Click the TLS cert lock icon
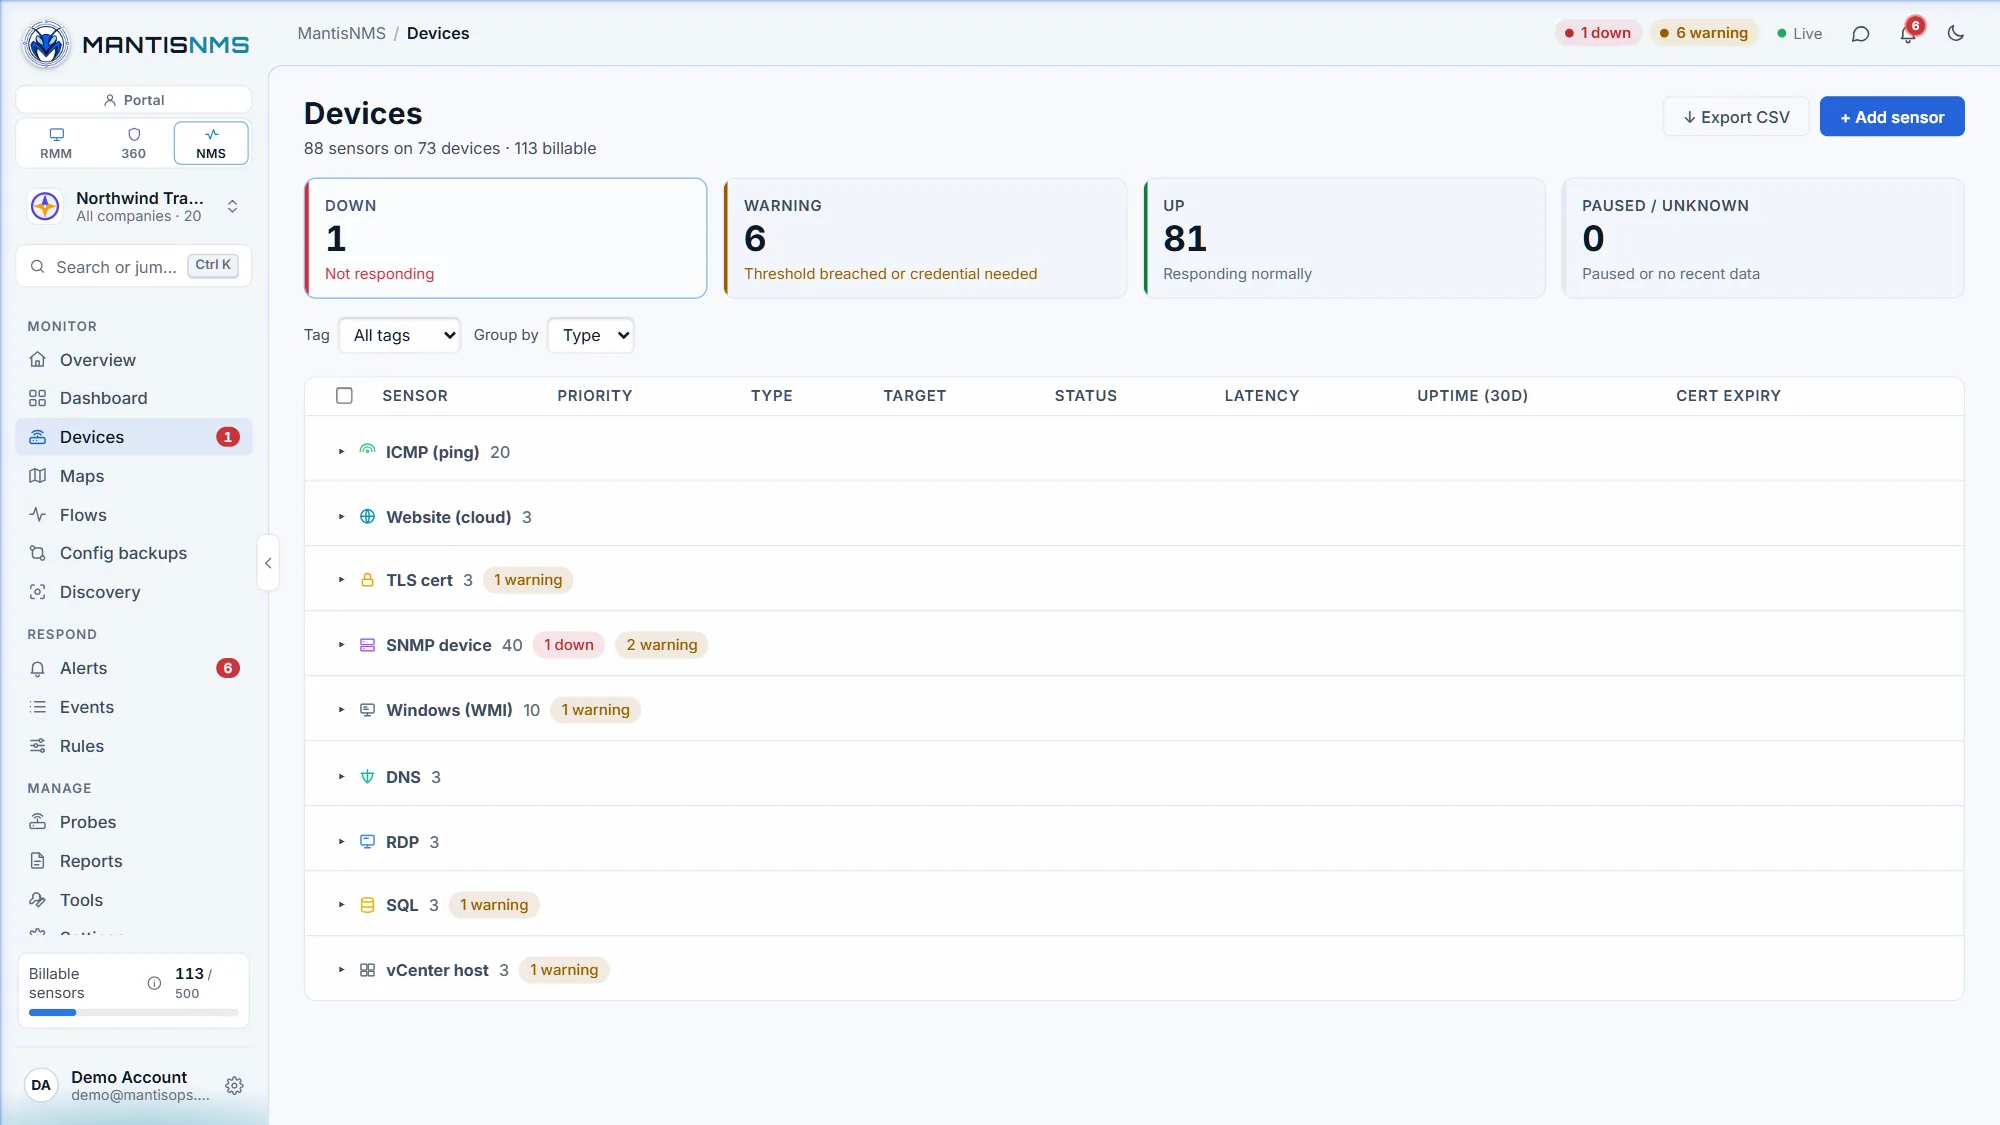 [x=367, y=580]
